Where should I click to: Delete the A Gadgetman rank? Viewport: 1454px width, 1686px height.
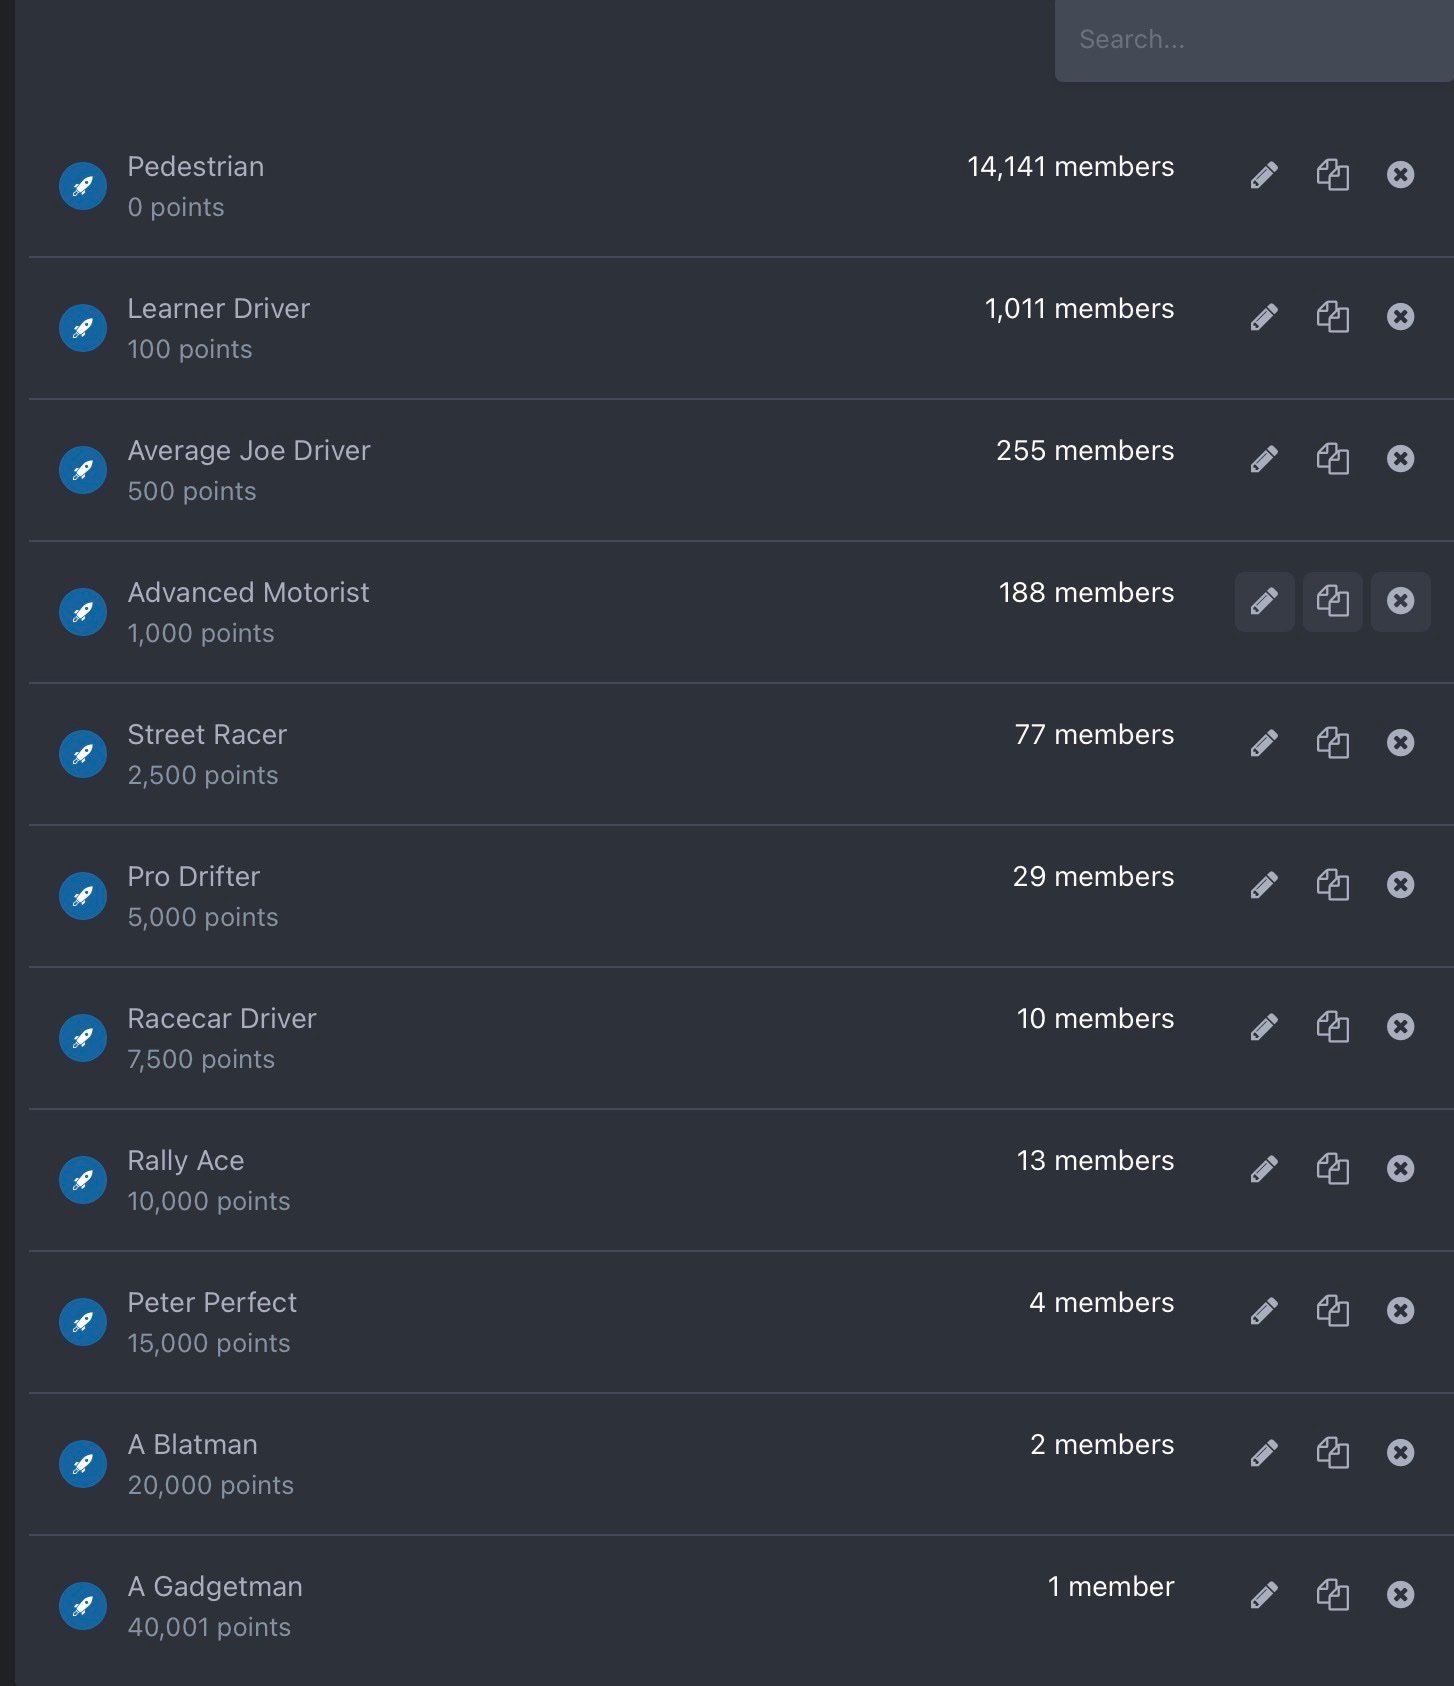1400,1595
